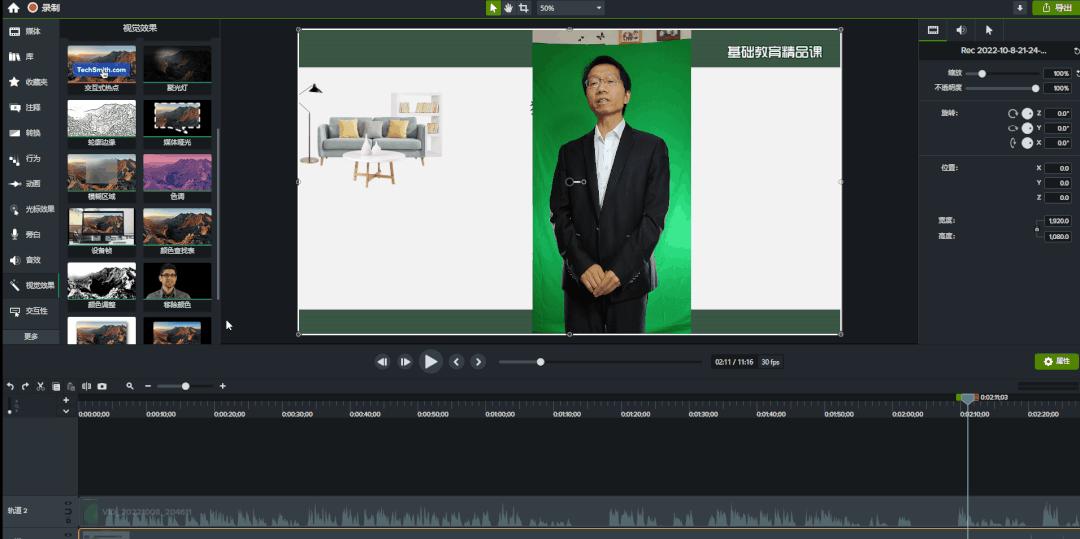
Task: Open the 收藏夹 favorites tab
Action: [30, 82]
